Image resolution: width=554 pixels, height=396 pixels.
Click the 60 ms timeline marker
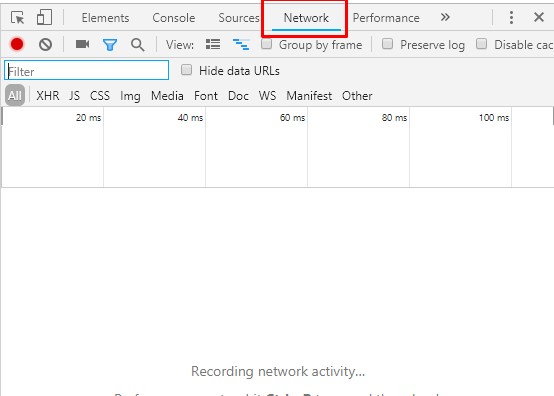coord(293,118)
